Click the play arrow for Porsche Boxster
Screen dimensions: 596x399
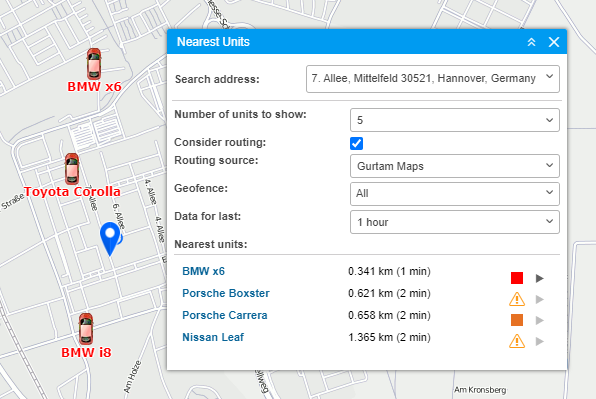pos(540,299)
